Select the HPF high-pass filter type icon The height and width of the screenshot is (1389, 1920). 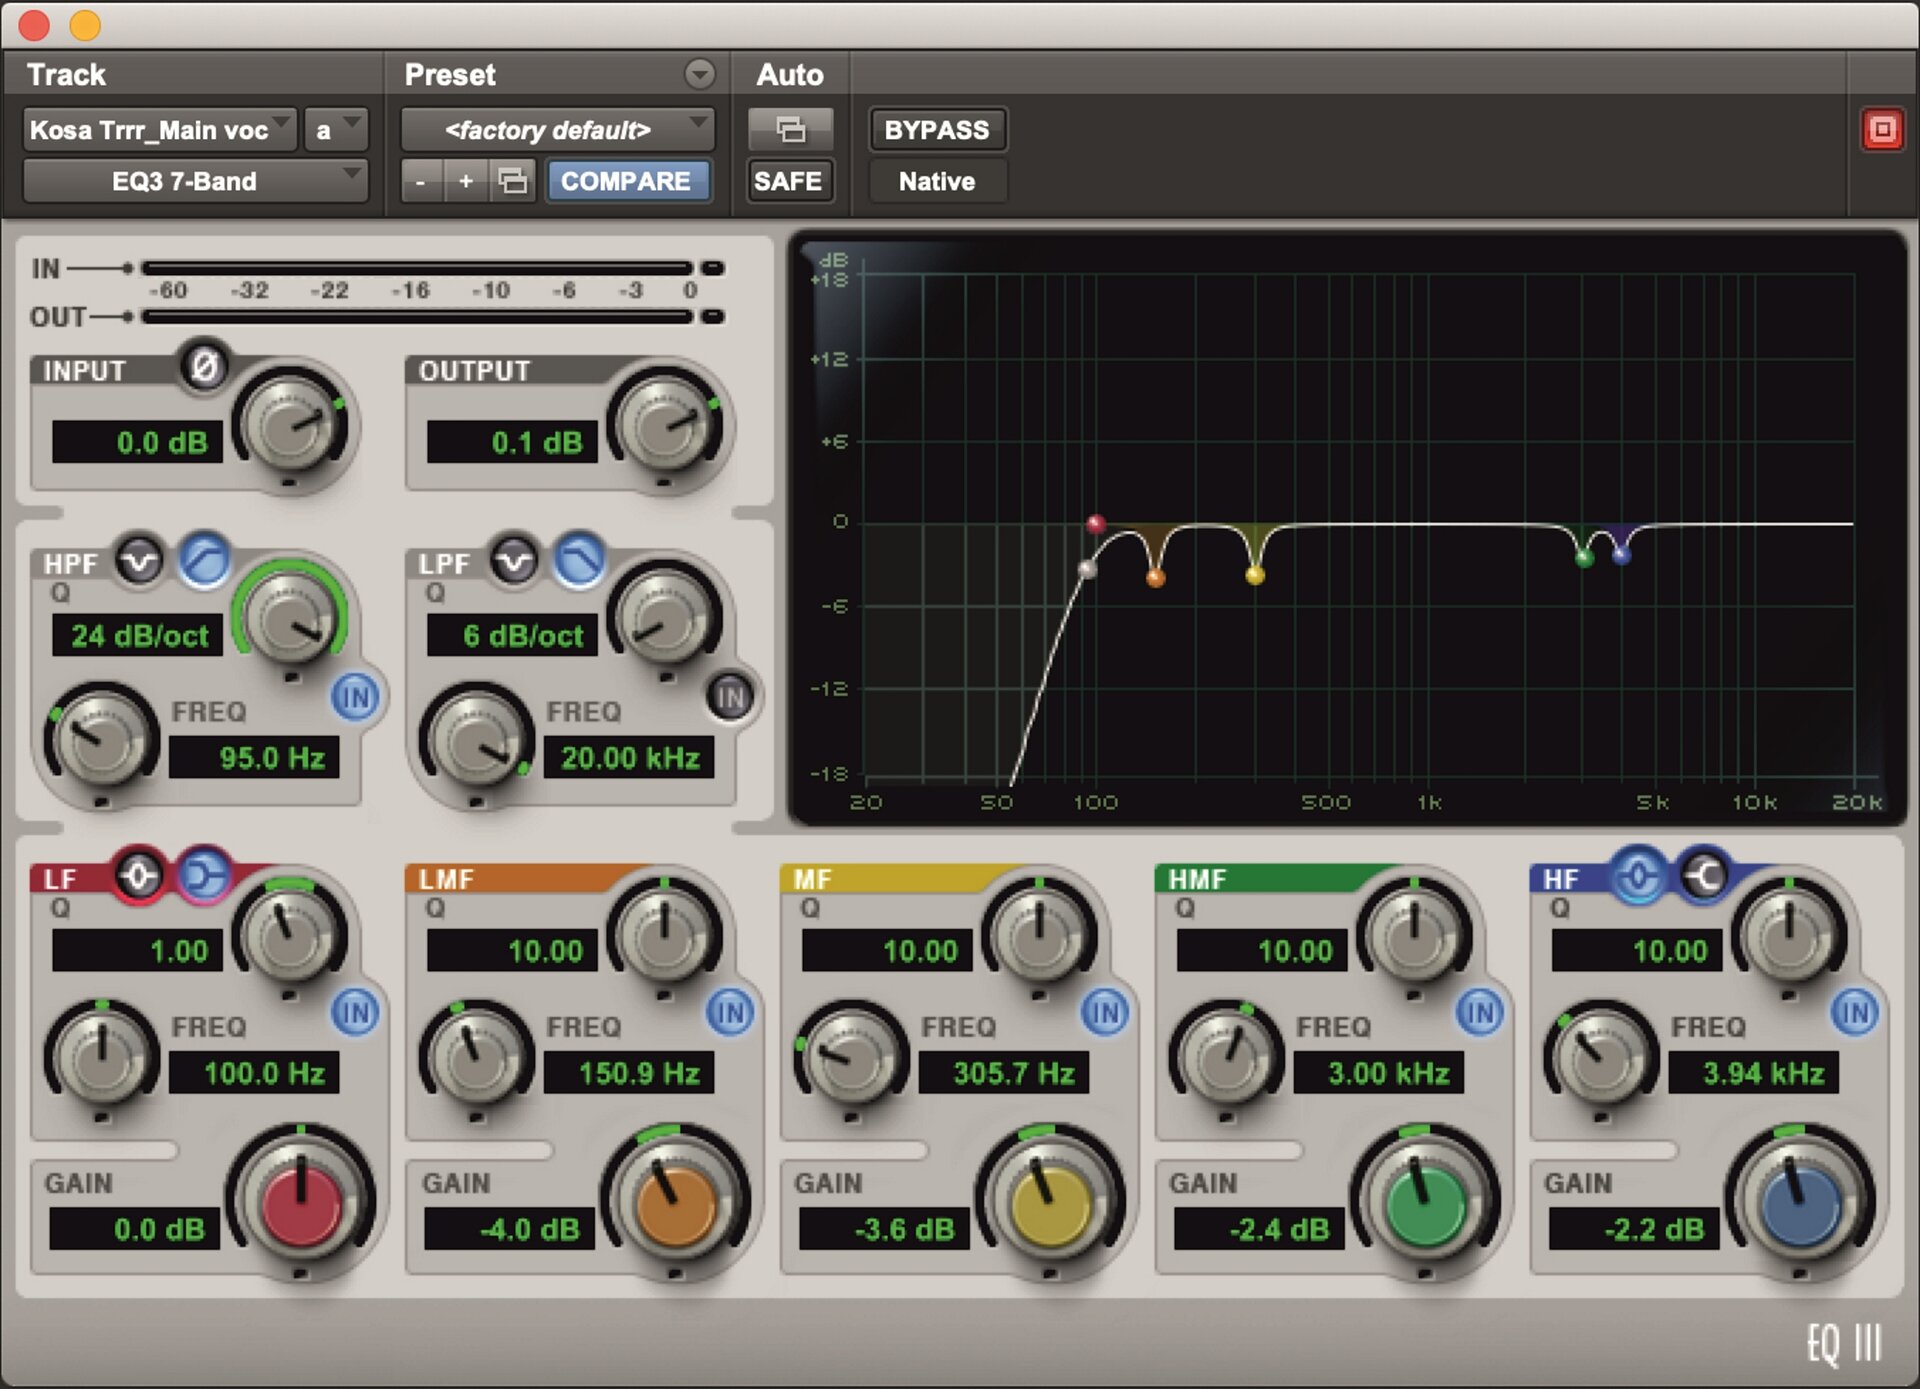(205, 561)
